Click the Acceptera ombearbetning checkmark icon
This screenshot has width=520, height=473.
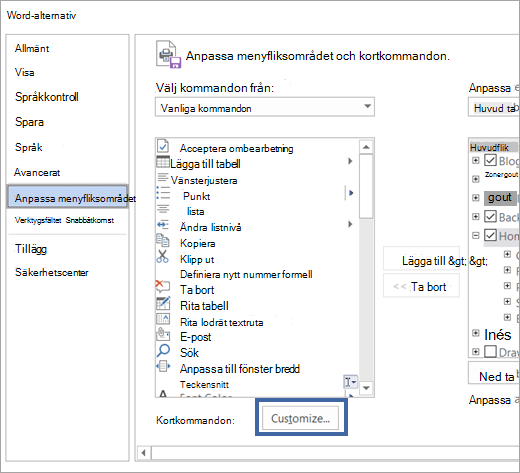click(x=163, y=146)
